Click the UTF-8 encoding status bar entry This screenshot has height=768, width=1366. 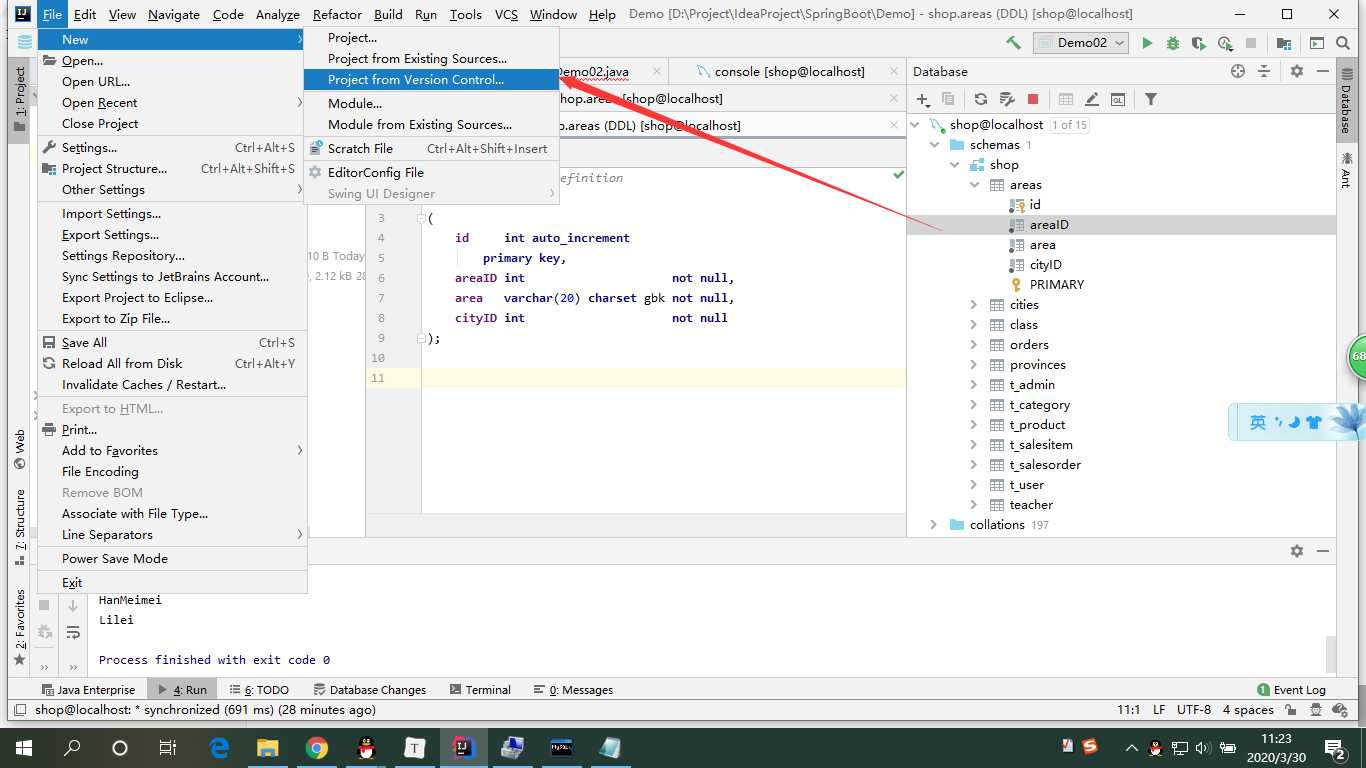(1194, 710)
